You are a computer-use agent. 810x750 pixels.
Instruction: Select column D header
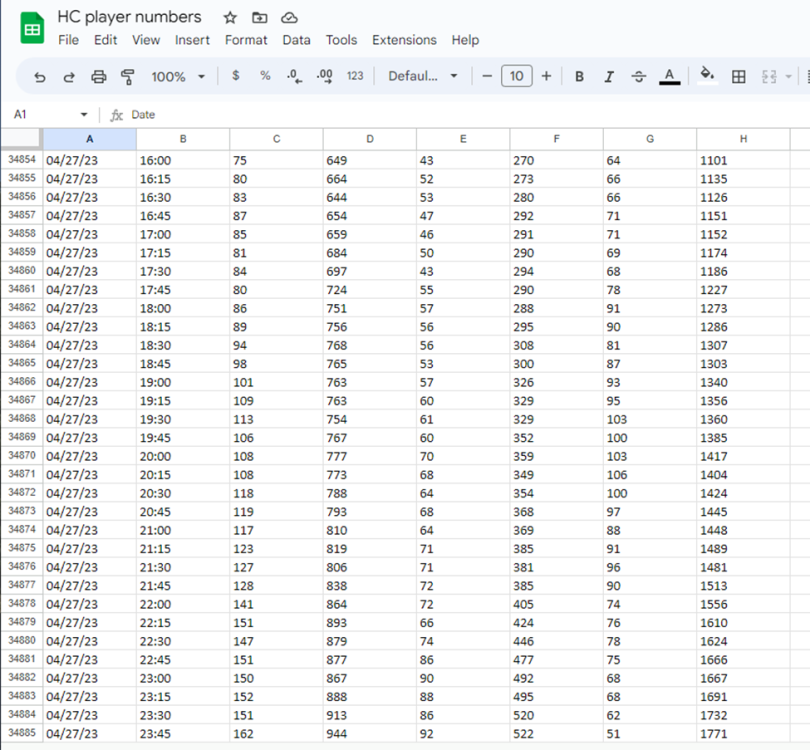coord(369,139)
